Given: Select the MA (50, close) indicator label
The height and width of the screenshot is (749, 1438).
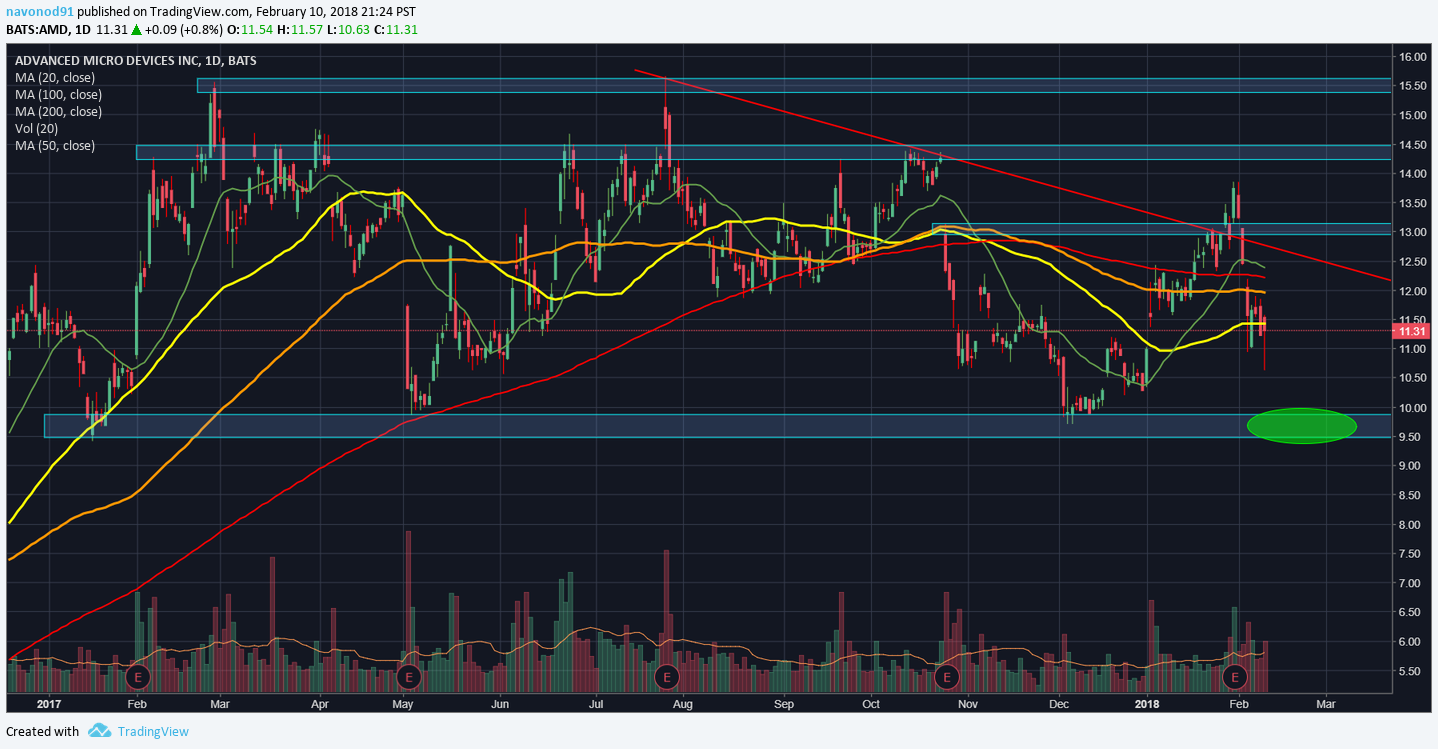Looking at the screenshot, I should click(x=55, y=146).
